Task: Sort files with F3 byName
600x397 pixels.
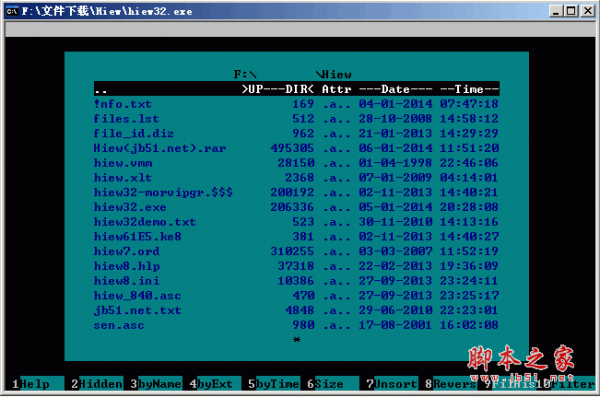Action: 156,384
